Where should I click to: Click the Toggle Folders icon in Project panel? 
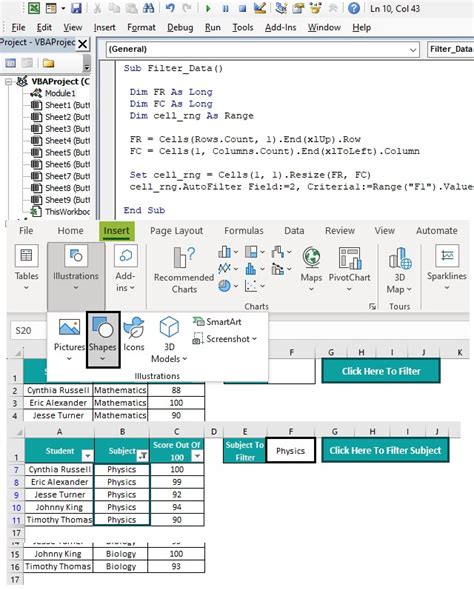tap(48, 63)
